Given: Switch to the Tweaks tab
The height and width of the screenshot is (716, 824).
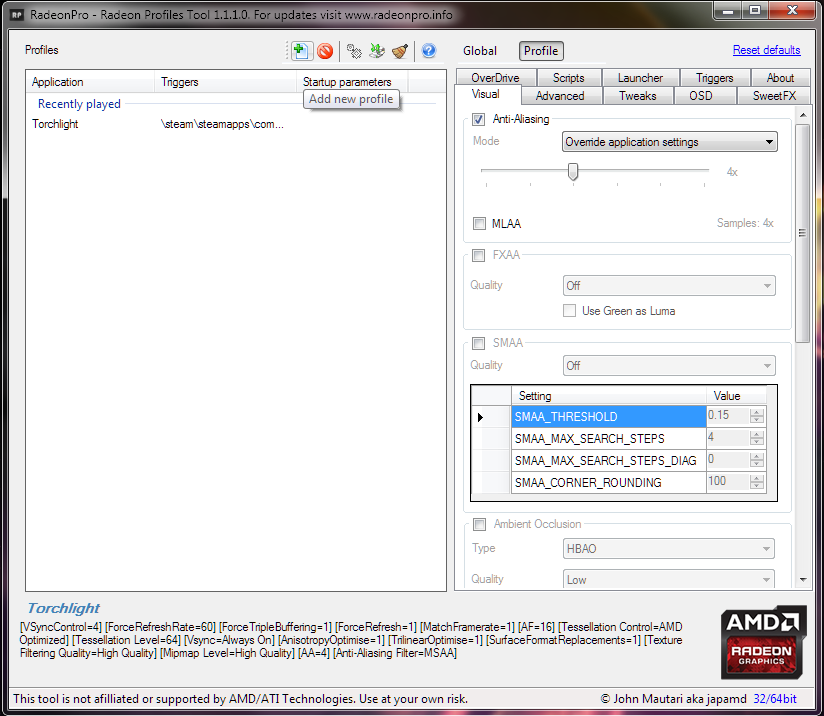Looking at the screenshot, I should [637, 96].
